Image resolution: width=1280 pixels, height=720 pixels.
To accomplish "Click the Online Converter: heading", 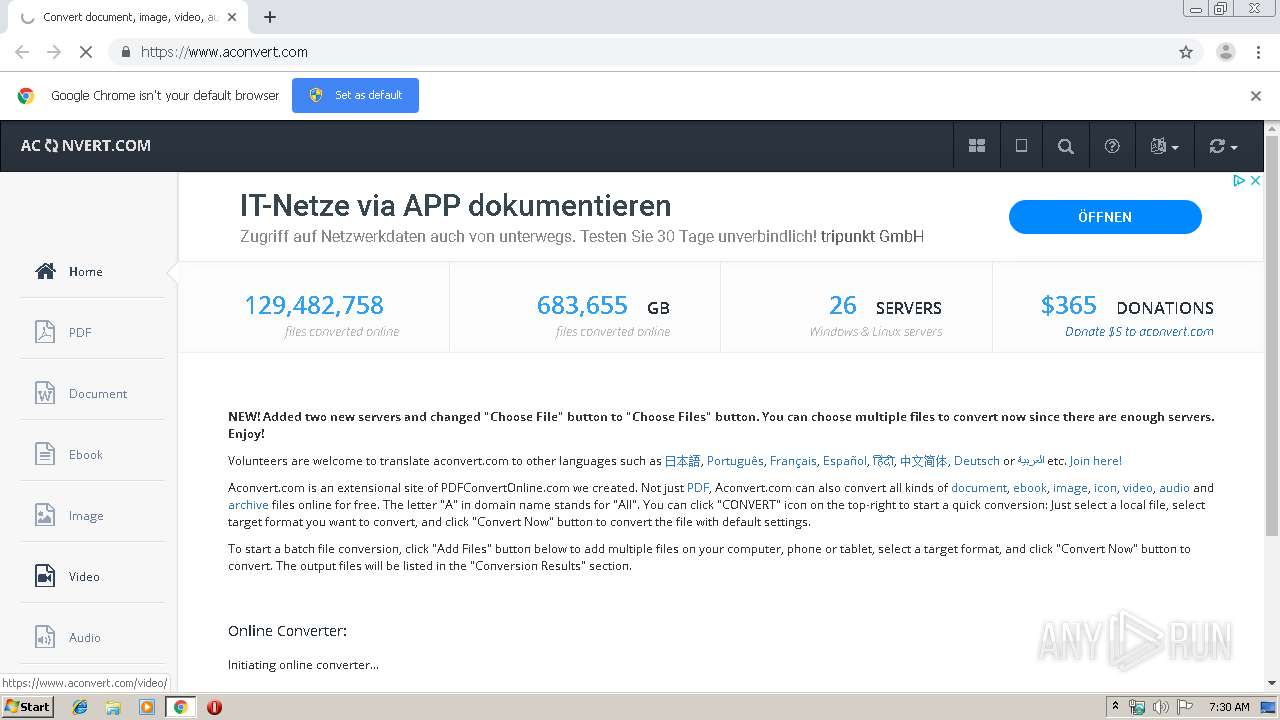I will [287, 631].
